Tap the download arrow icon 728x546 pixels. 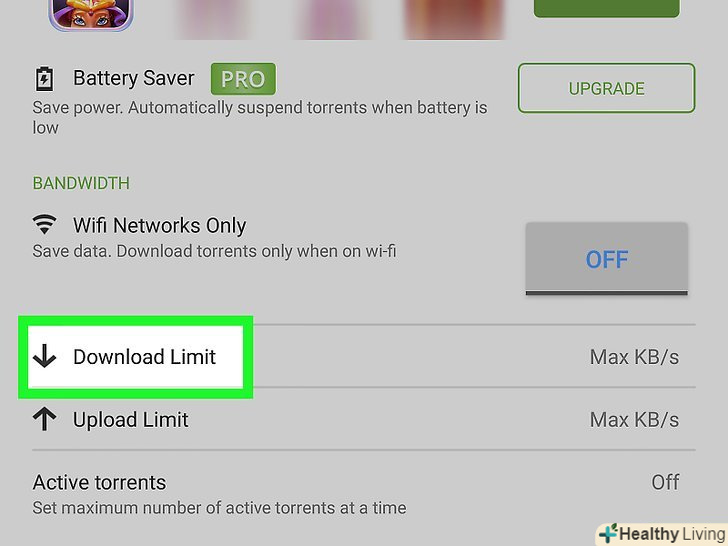45,356
